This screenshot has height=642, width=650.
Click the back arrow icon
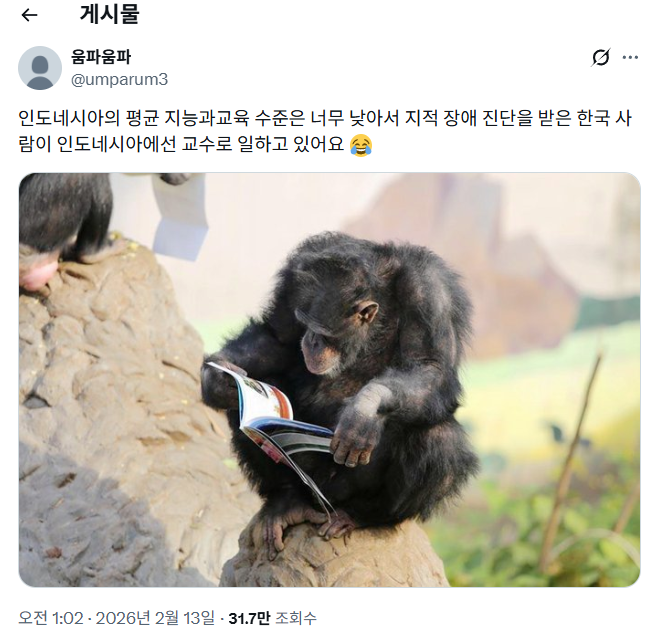(29, 15)
